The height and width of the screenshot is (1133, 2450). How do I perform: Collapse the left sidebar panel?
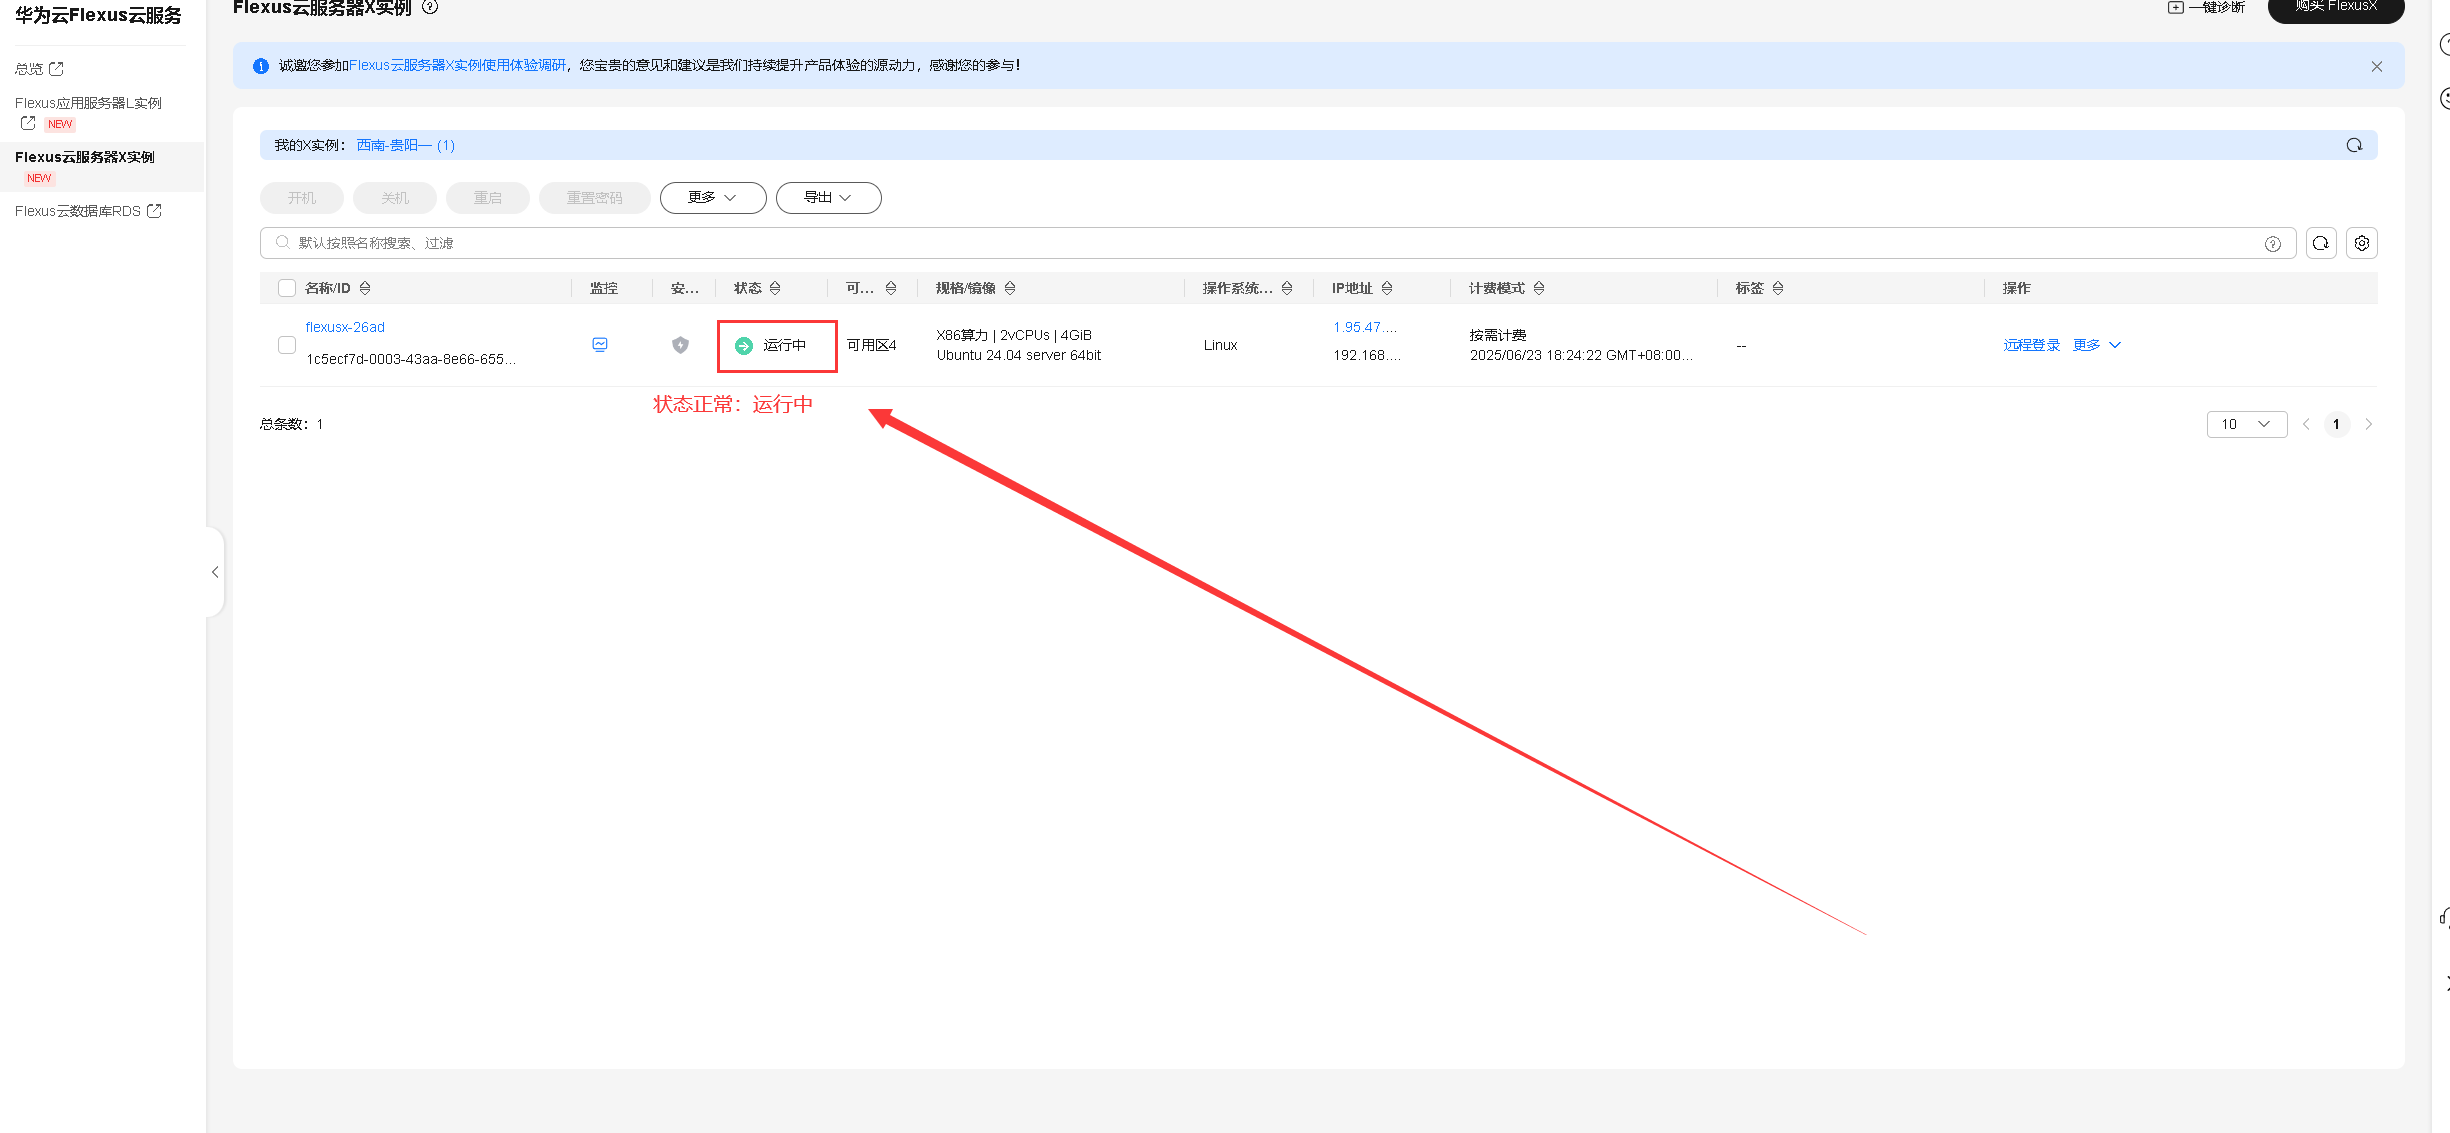point(215,572)
